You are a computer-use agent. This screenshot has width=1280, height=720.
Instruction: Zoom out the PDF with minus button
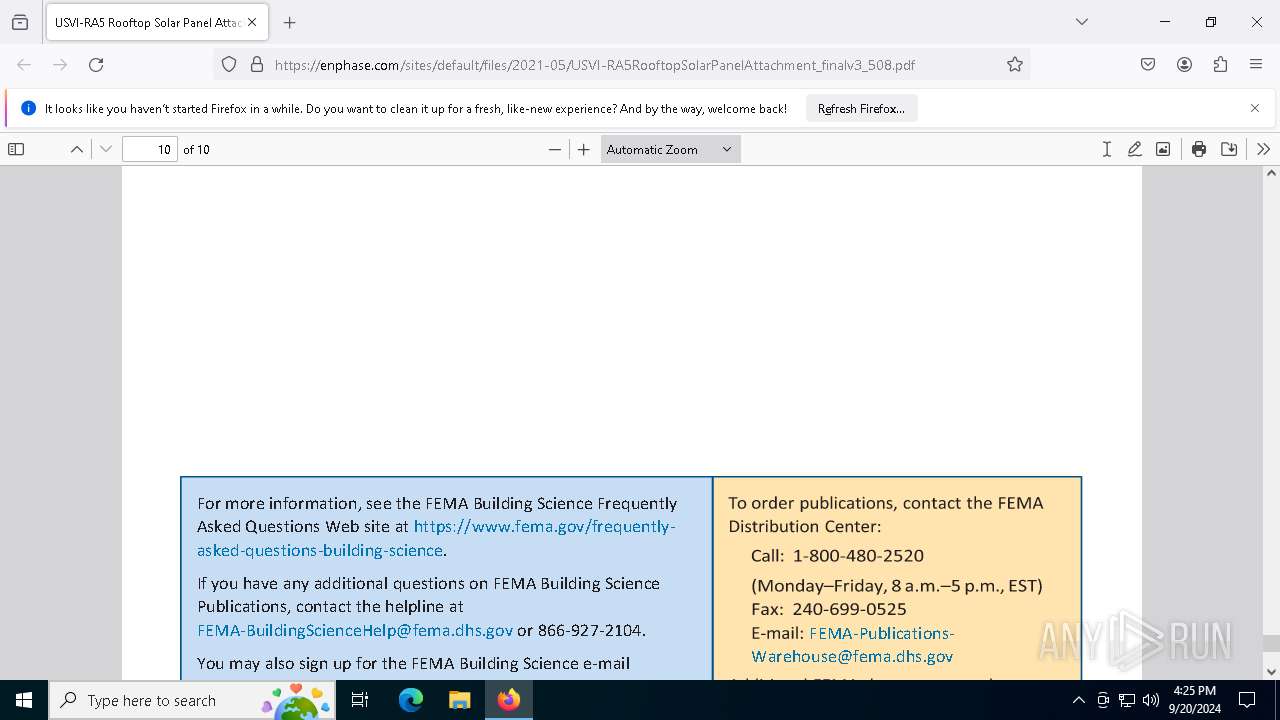tap(555, 149)
